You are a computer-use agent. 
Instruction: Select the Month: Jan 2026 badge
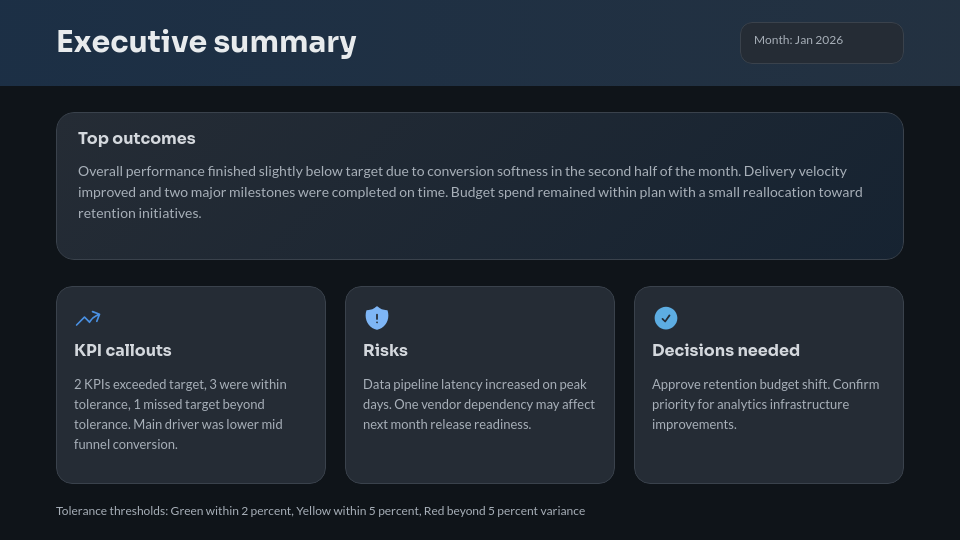click(x=821, y=43)
